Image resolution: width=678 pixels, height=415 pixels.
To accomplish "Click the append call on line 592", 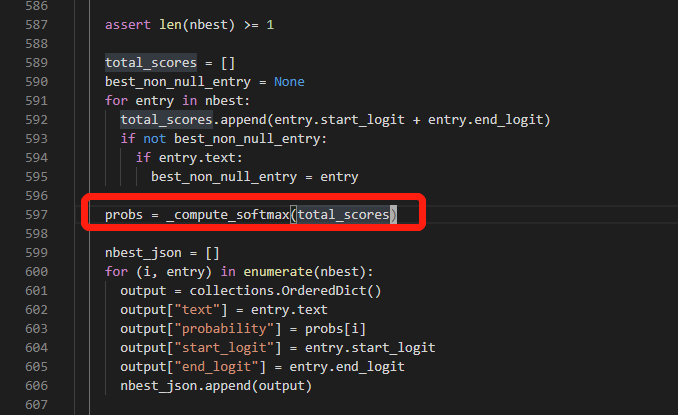I will click(x=243, y=120).
